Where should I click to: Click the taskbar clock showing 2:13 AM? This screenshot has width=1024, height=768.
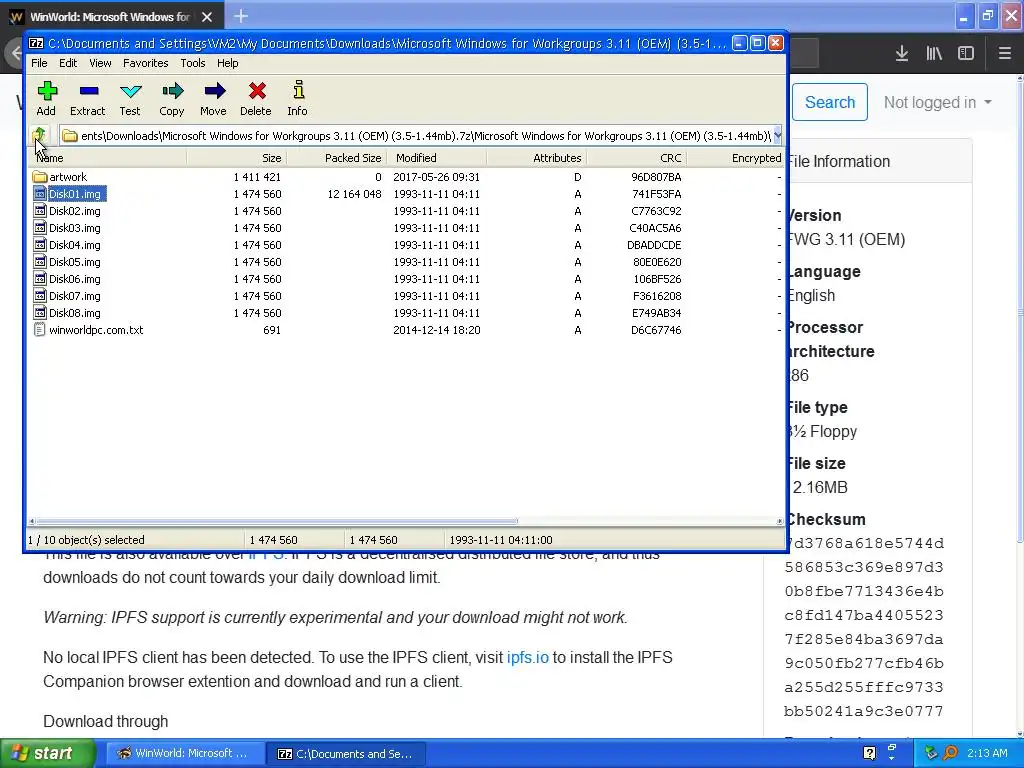click(987, 753)
